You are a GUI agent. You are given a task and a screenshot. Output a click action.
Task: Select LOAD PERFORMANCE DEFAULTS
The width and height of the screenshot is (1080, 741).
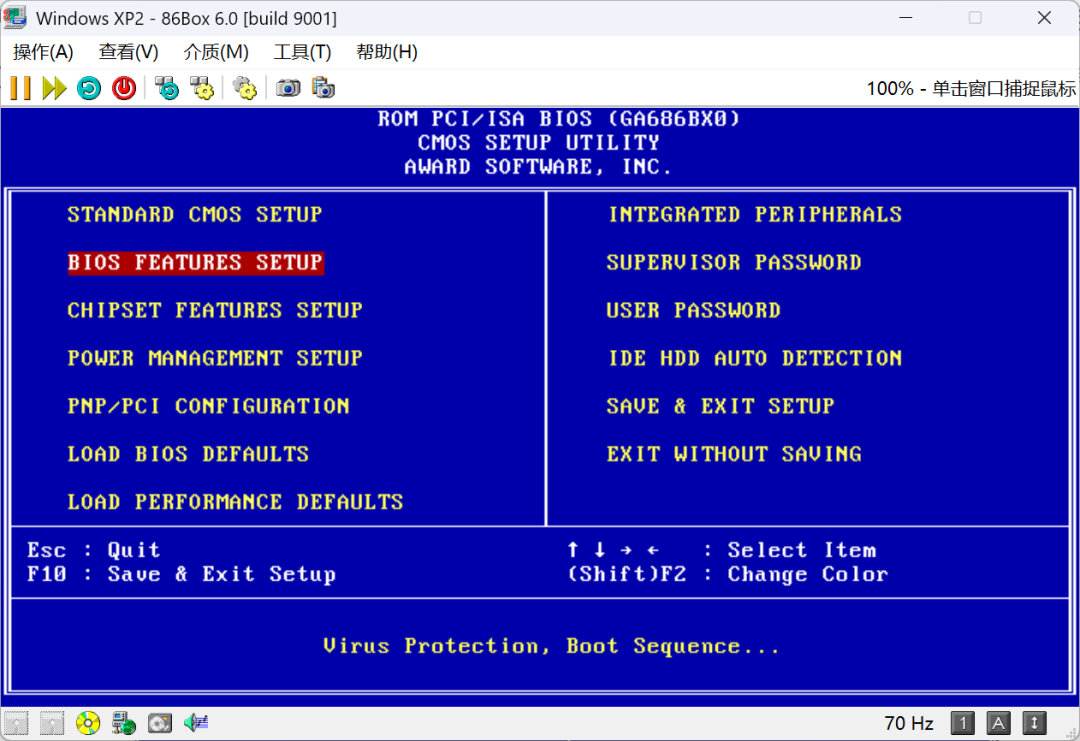[x=235, y=502]
